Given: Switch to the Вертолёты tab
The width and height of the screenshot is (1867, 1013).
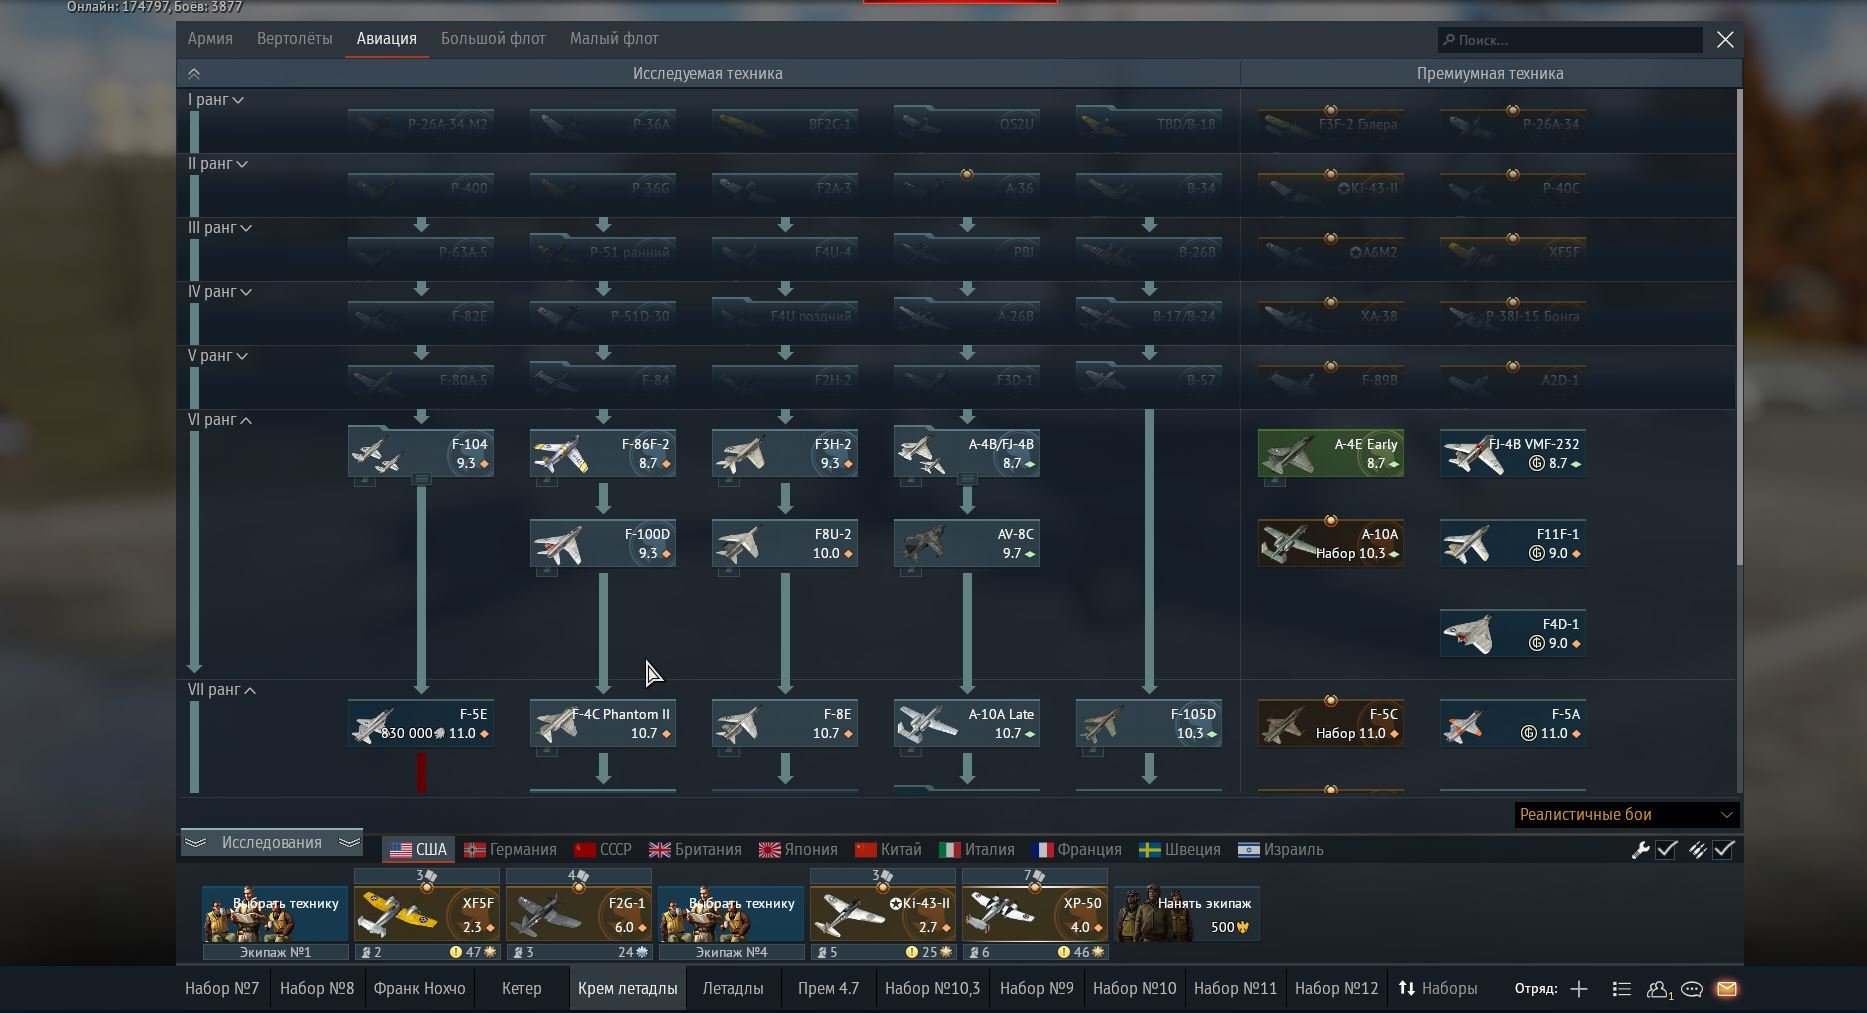Looking at the screenshot, I should pos(294,39).
